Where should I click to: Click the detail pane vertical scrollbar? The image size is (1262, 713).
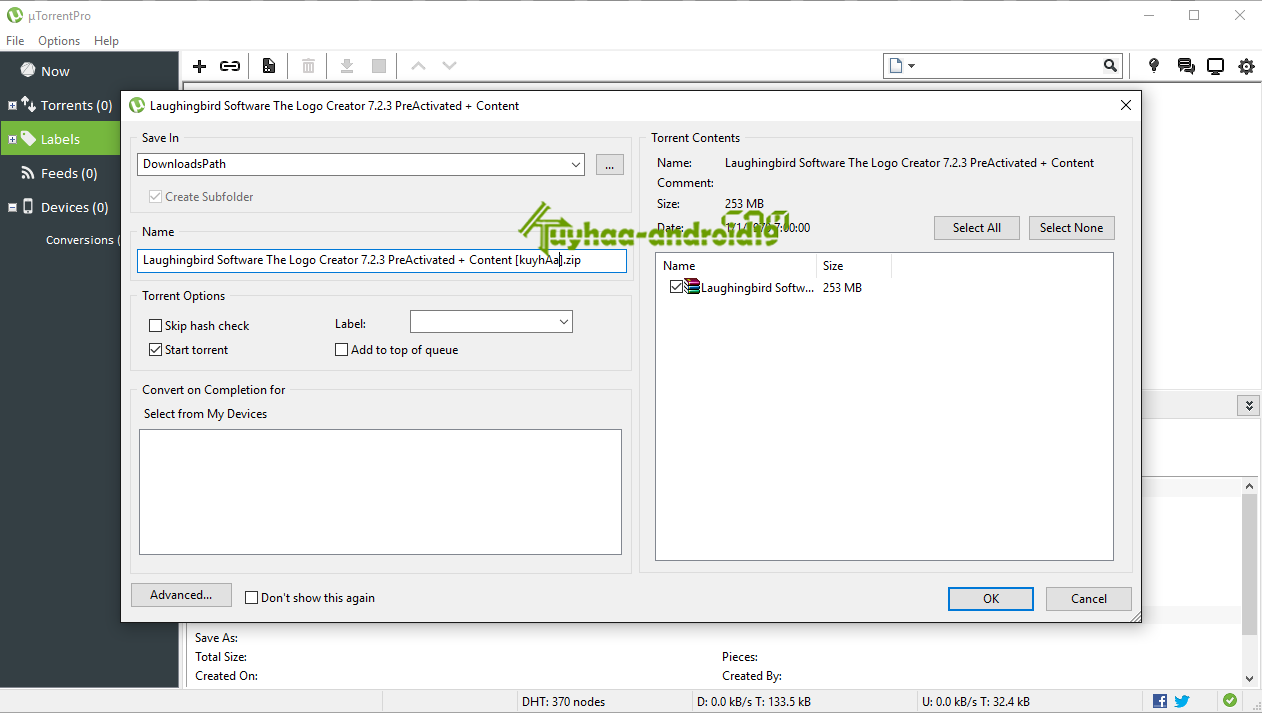pos(1250,563)
